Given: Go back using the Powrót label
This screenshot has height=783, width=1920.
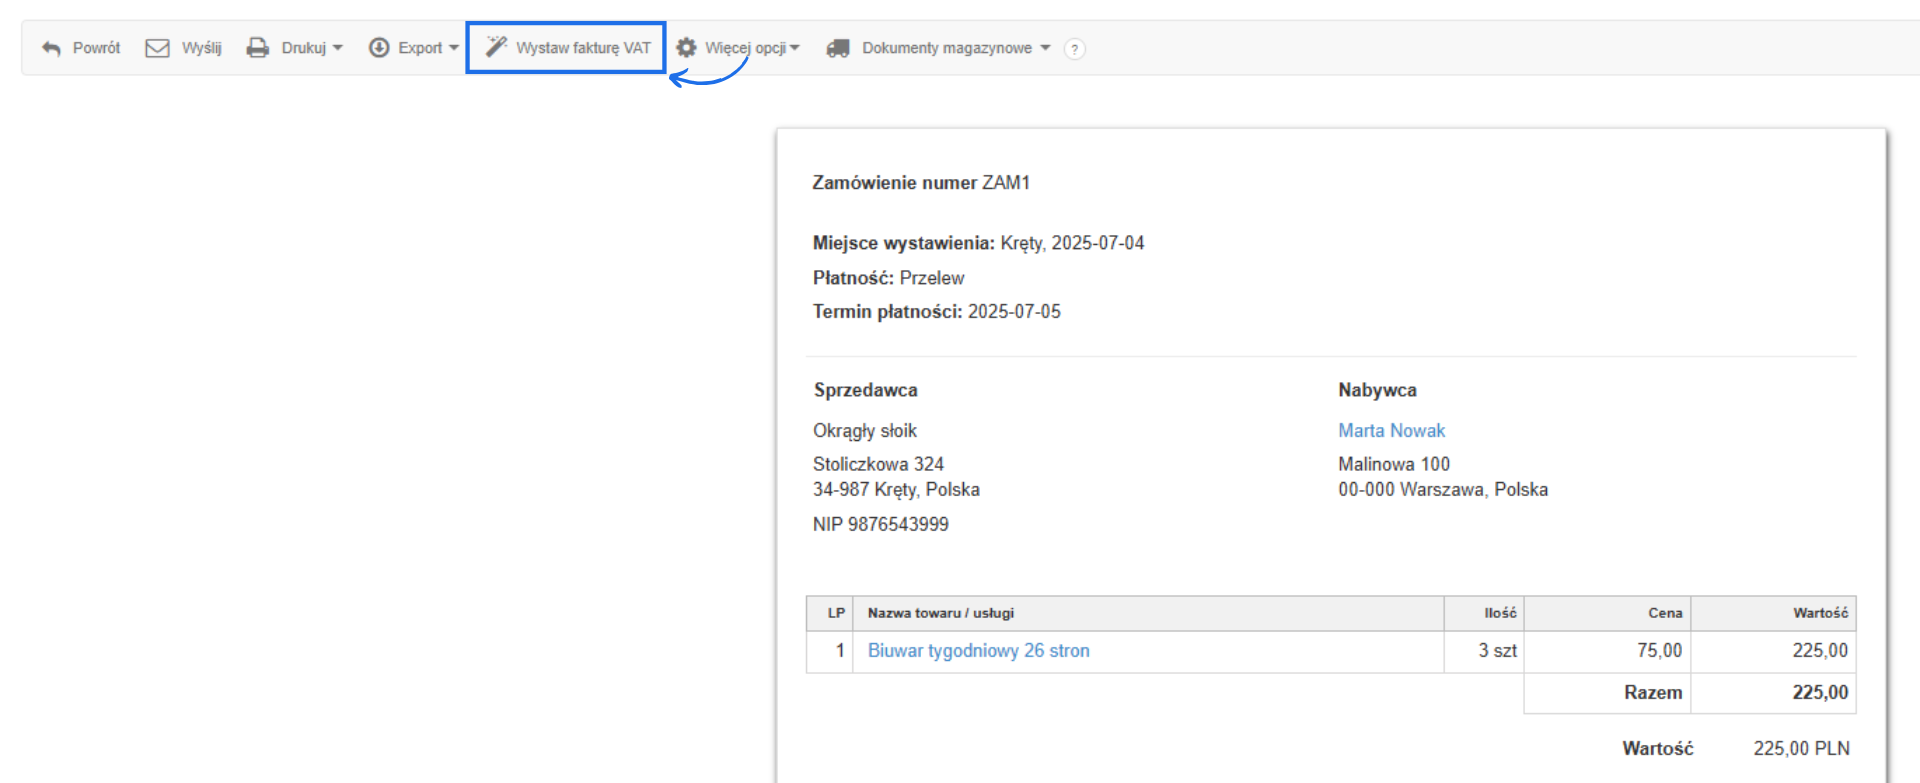Looking at the screenshot, I should point(96,48).
